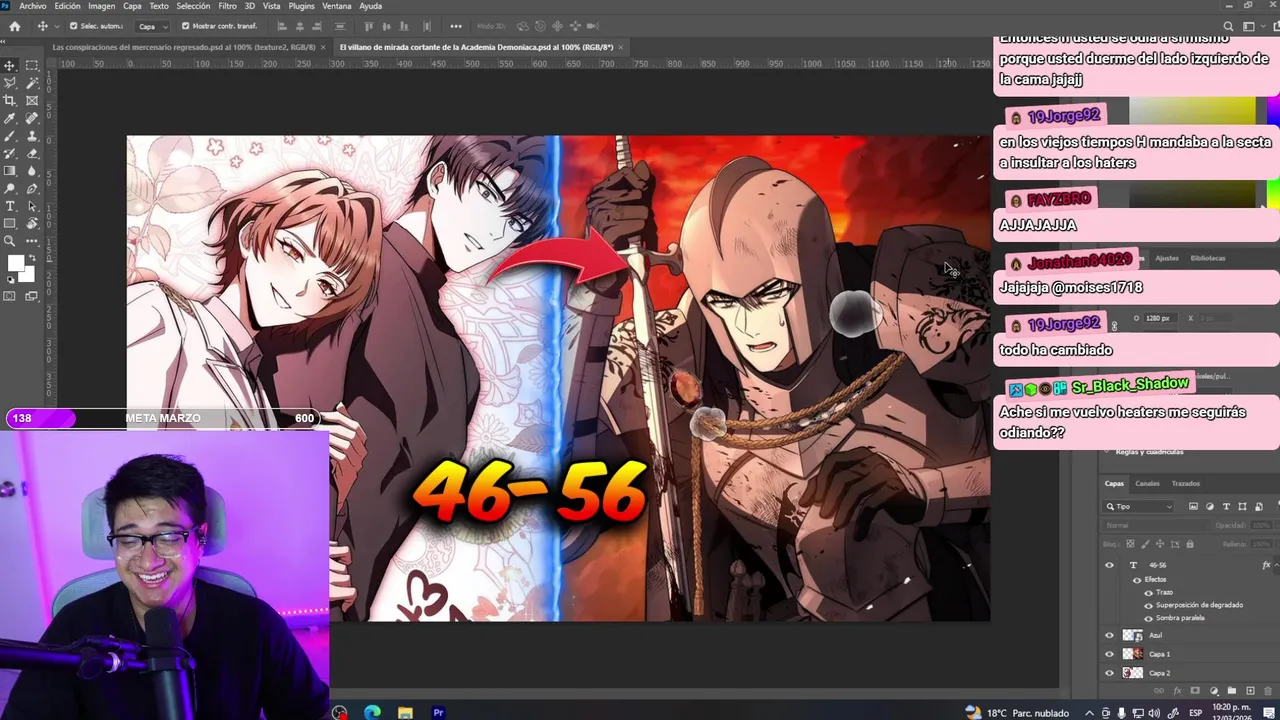Click the trash icon in Capas panel
This screenshot has width=1280, height=720.
[x=1268, y=691]
